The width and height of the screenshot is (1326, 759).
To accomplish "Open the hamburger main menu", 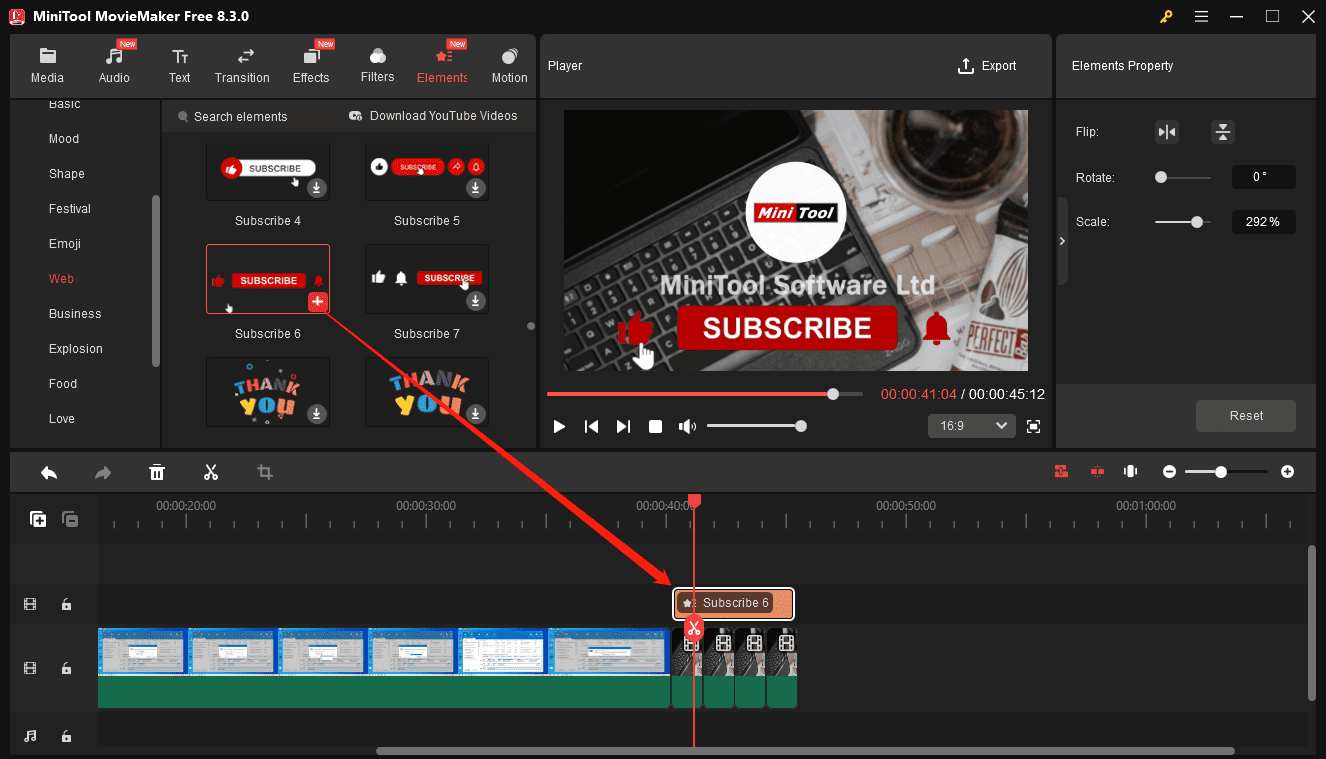I will coord(1201,16).
